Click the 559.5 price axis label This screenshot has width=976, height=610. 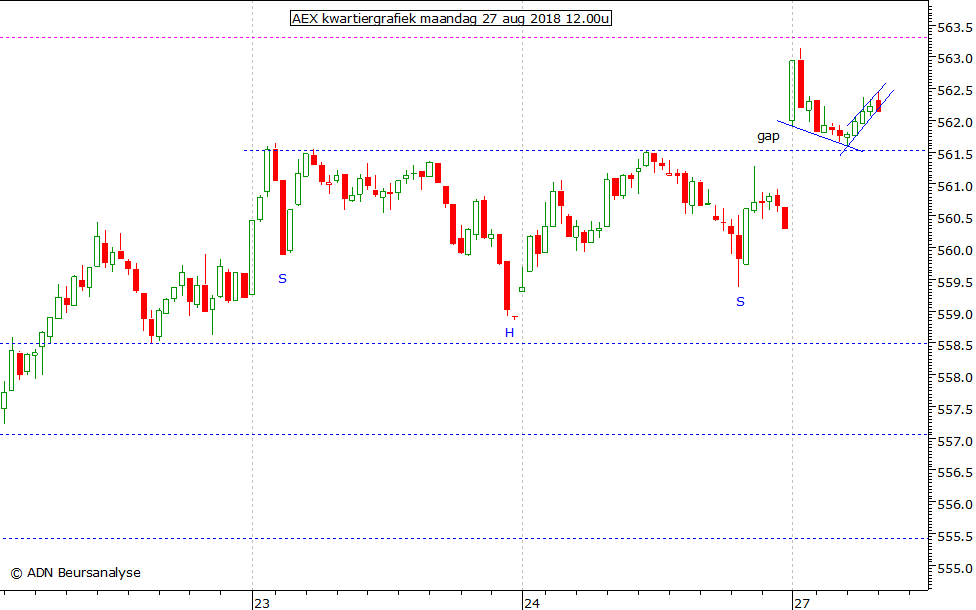click(955, 283)
